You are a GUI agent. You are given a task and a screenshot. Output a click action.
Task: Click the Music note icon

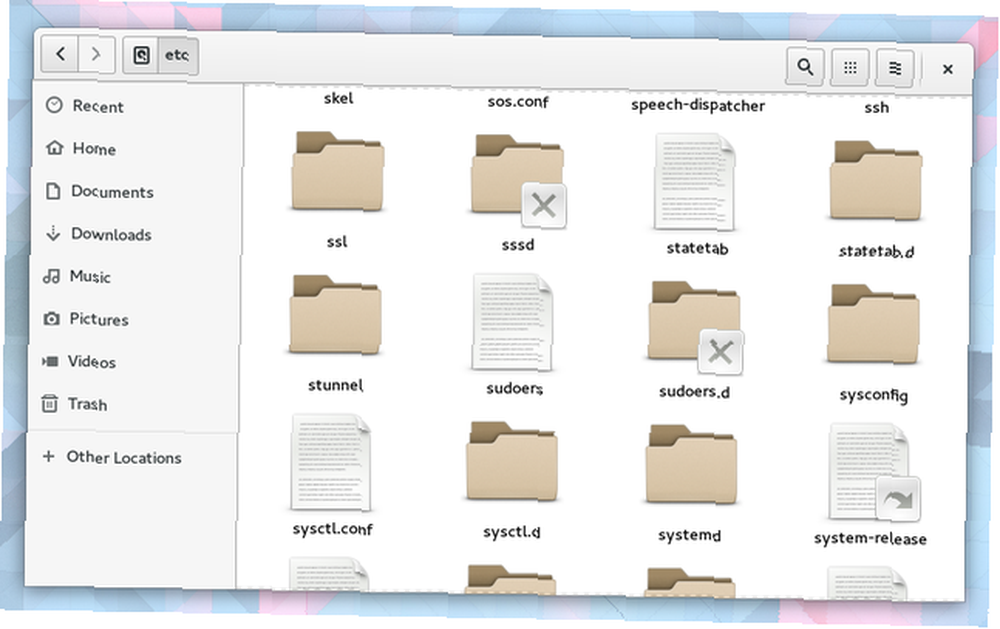point(51,276)
